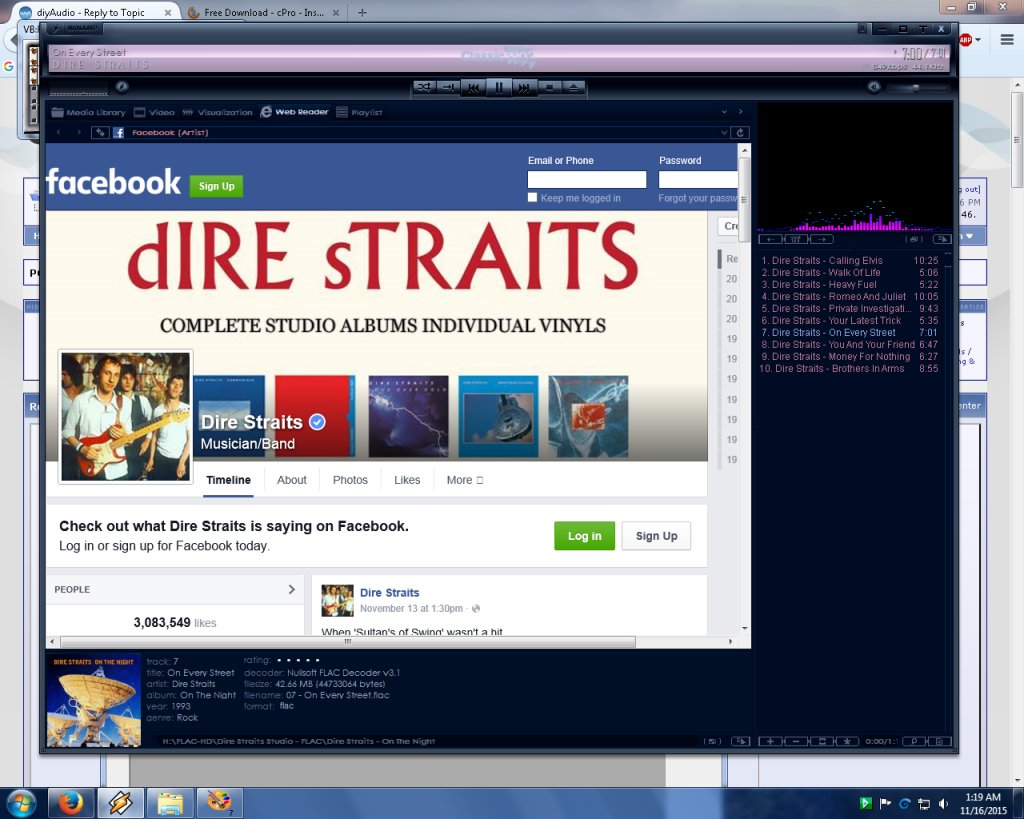Open the Photos tab
This screenshot has height=819, width=1024.
click(350, 480)
